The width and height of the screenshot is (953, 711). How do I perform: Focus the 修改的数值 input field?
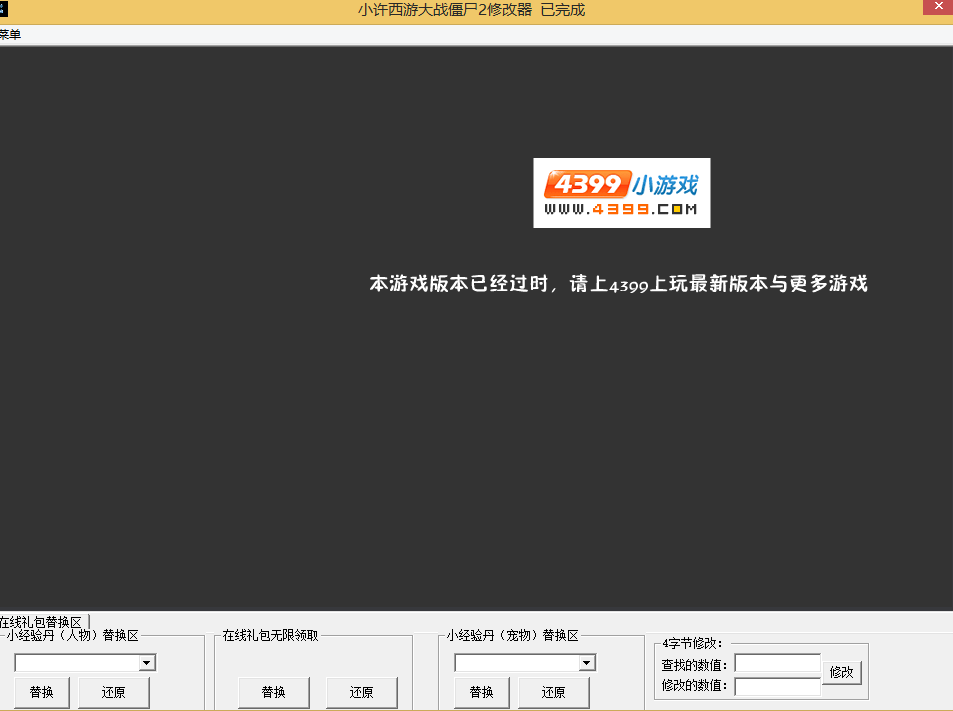(x=778, y=686)
